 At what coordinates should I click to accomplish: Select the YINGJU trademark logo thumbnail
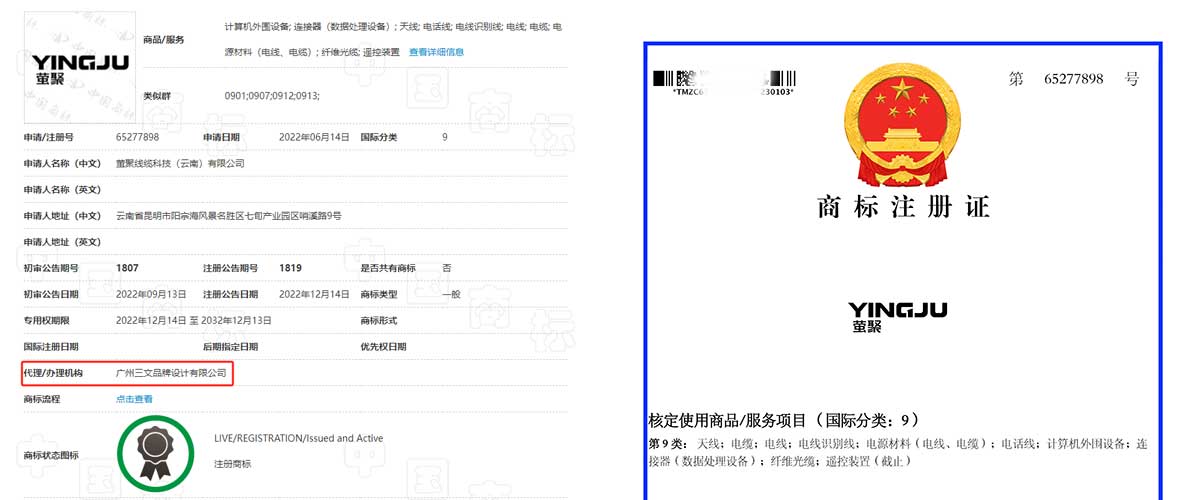coord(80,67)
